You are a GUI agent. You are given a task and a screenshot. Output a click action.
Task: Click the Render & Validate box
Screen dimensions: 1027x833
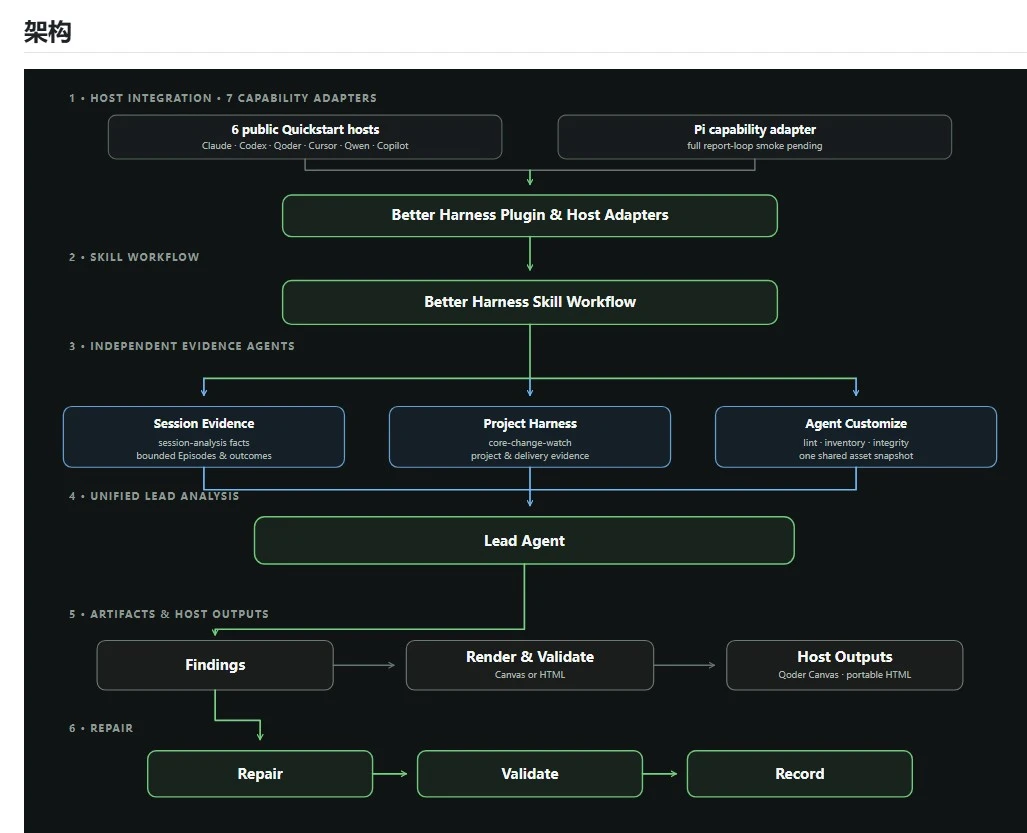coord(530,665)
